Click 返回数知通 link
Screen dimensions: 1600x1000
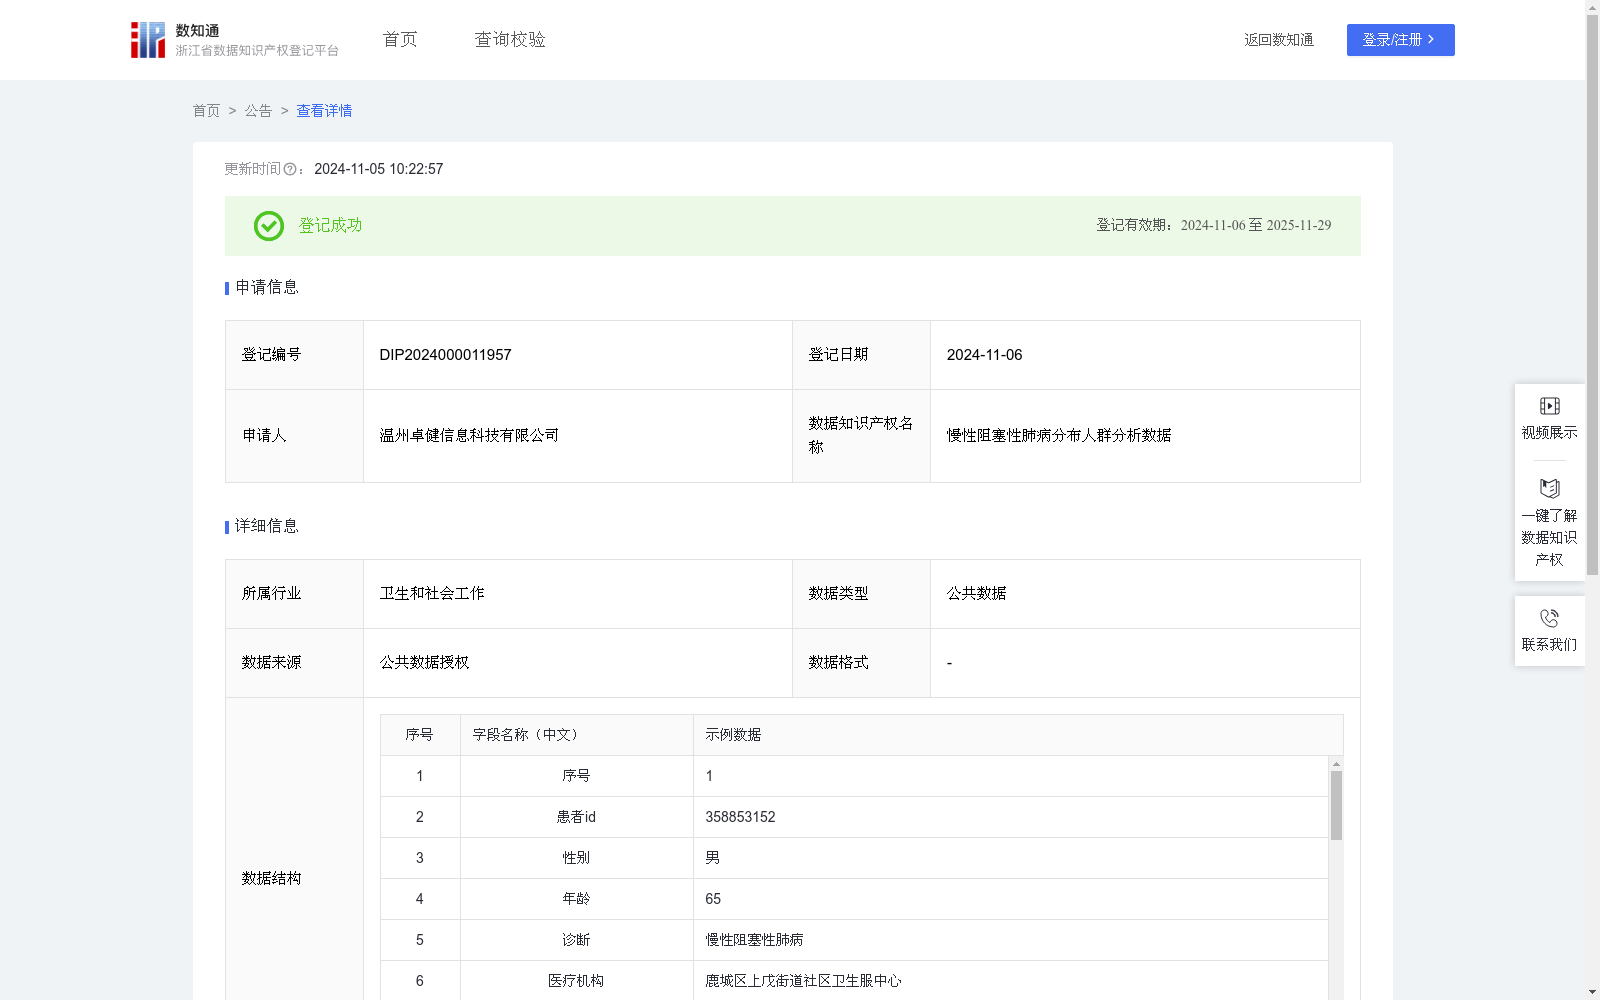tap(1279, 40)
